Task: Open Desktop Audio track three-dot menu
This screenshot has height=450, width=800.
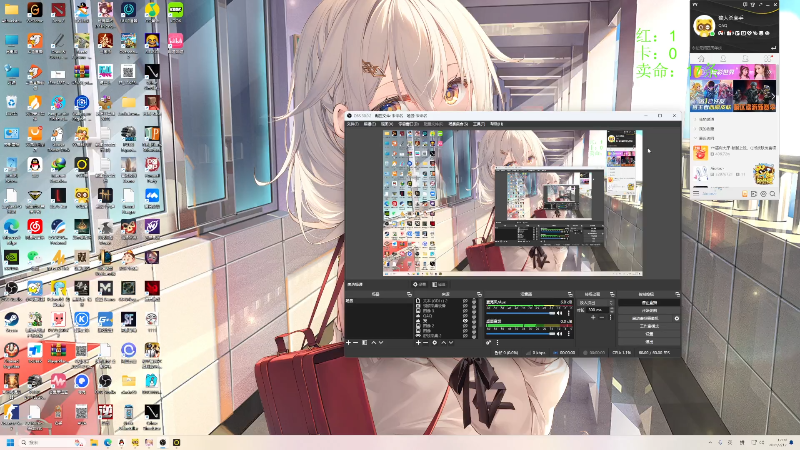Action: tap(568, 334)
